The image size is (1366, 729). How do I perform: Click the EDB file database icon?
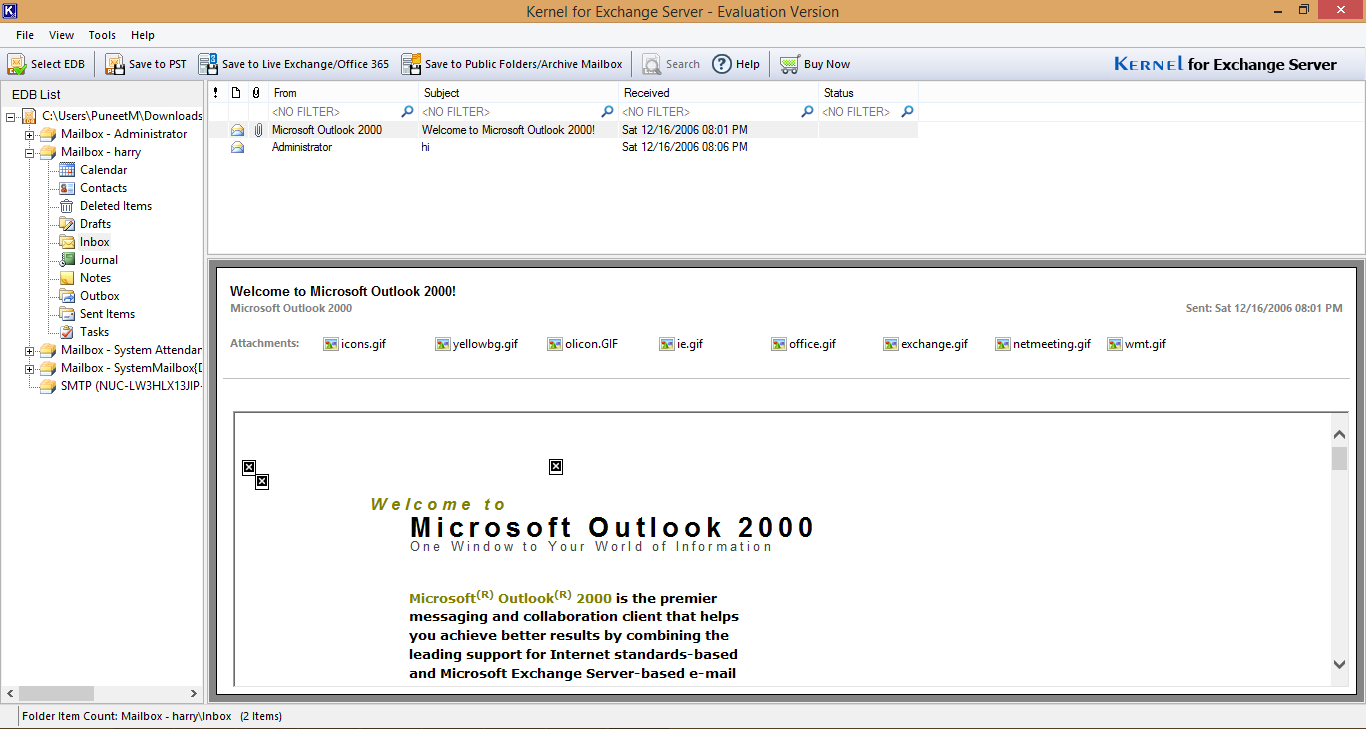[29, 116]
